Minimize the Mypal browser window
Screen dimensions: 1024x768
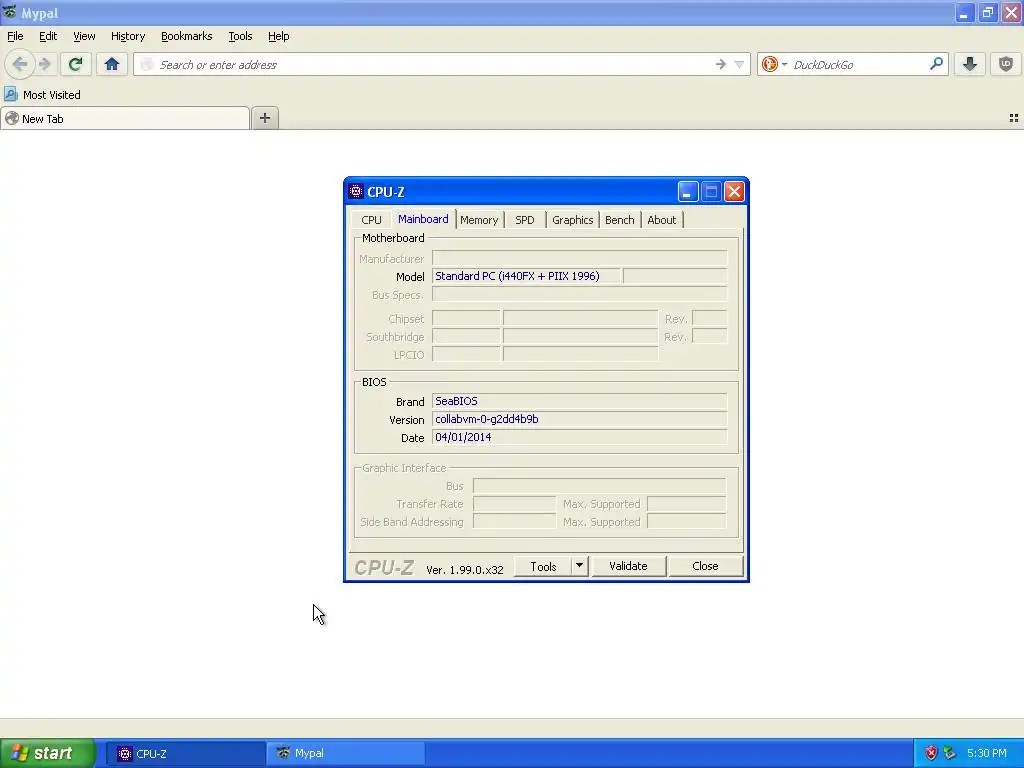[x=964, y=12]
